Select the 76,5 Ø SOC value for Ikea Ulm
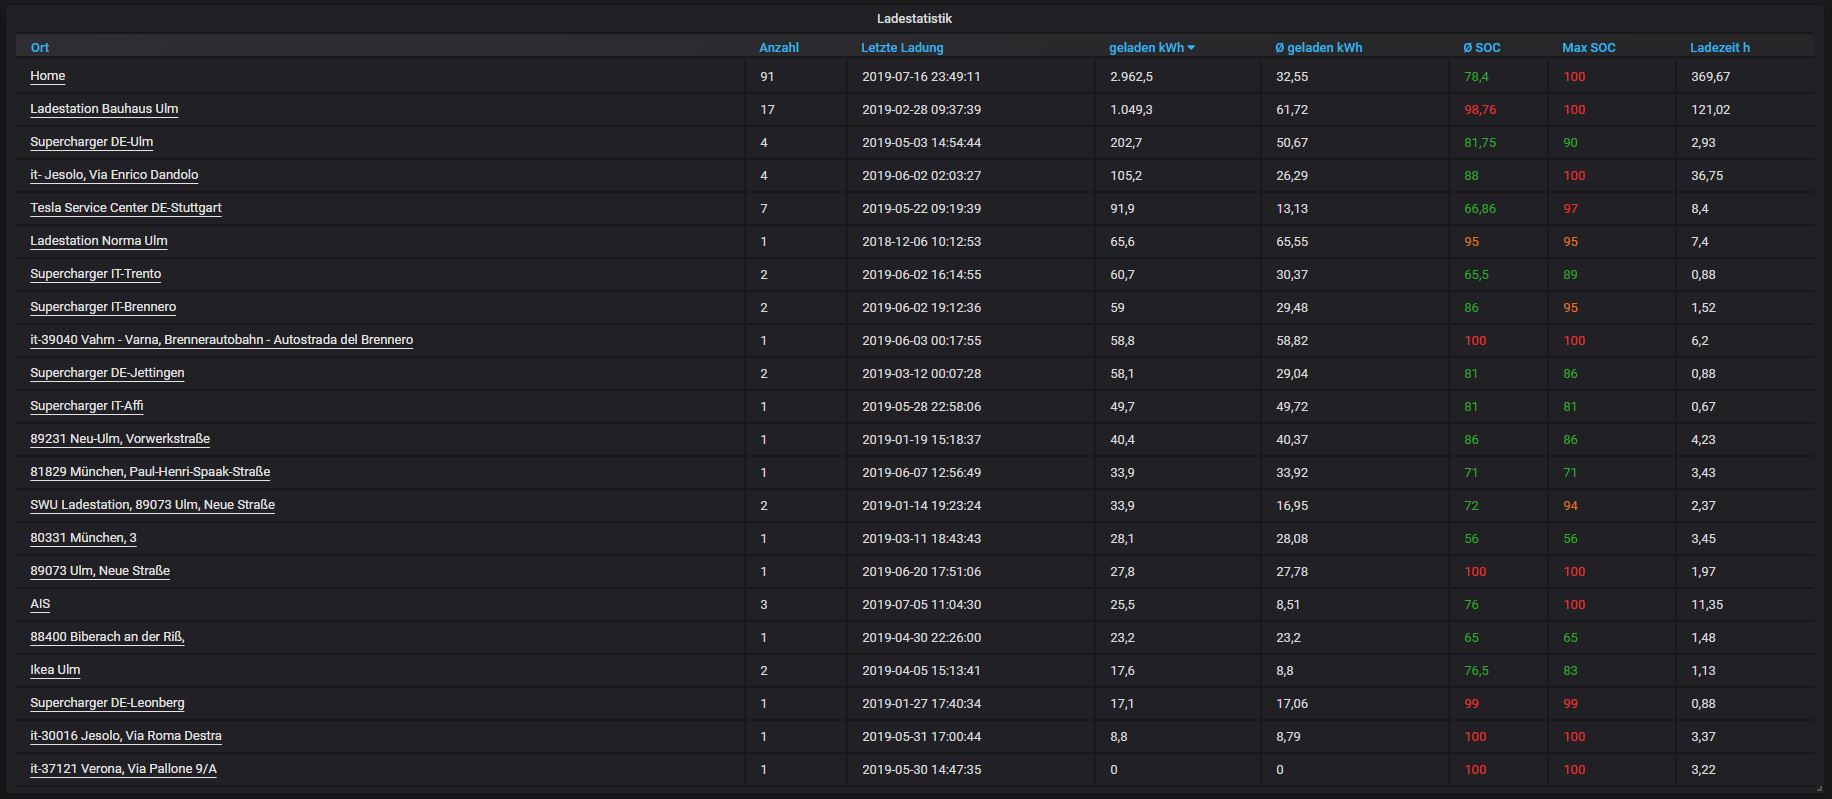 tap(1476, 670)
